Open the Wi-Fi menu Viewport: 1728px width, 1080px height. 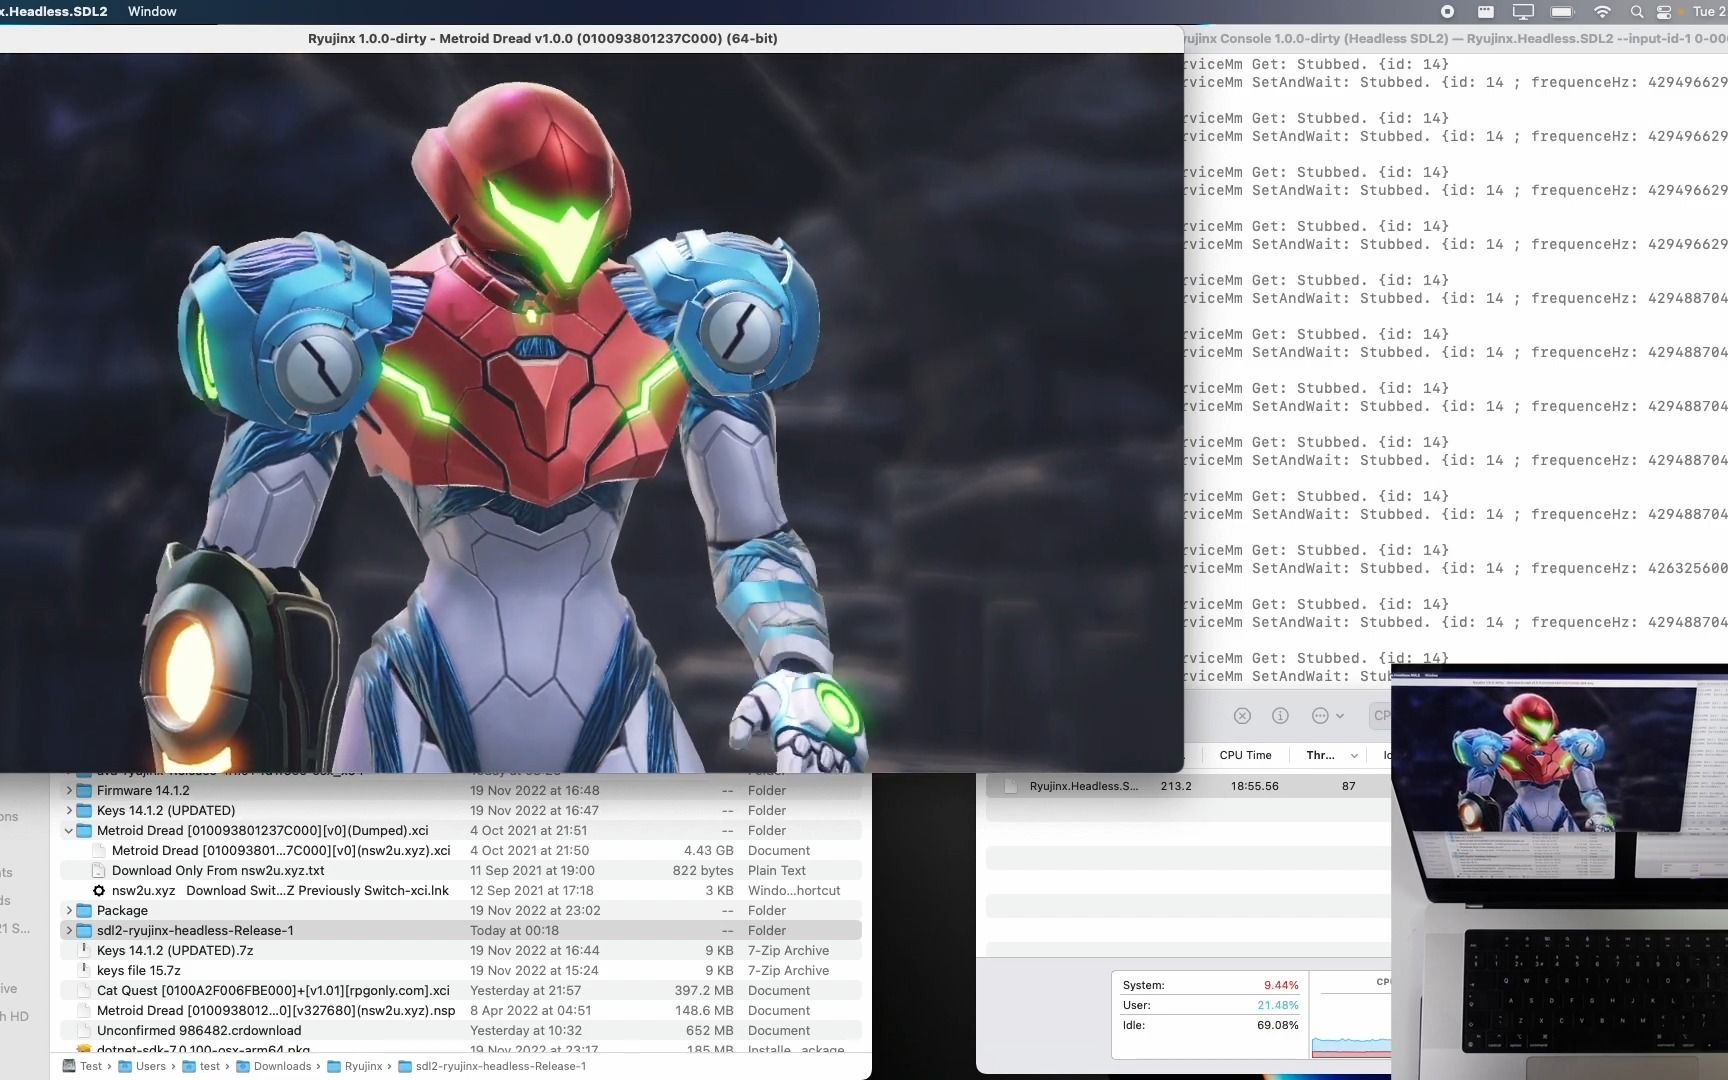pos(1602,12)
